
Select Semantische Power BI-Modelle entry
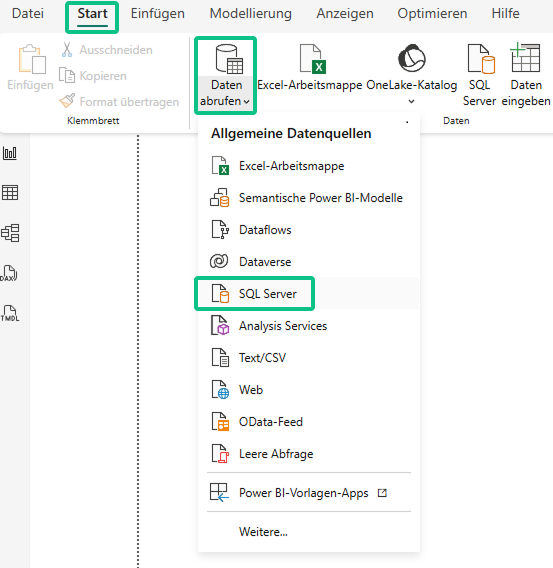309,198
